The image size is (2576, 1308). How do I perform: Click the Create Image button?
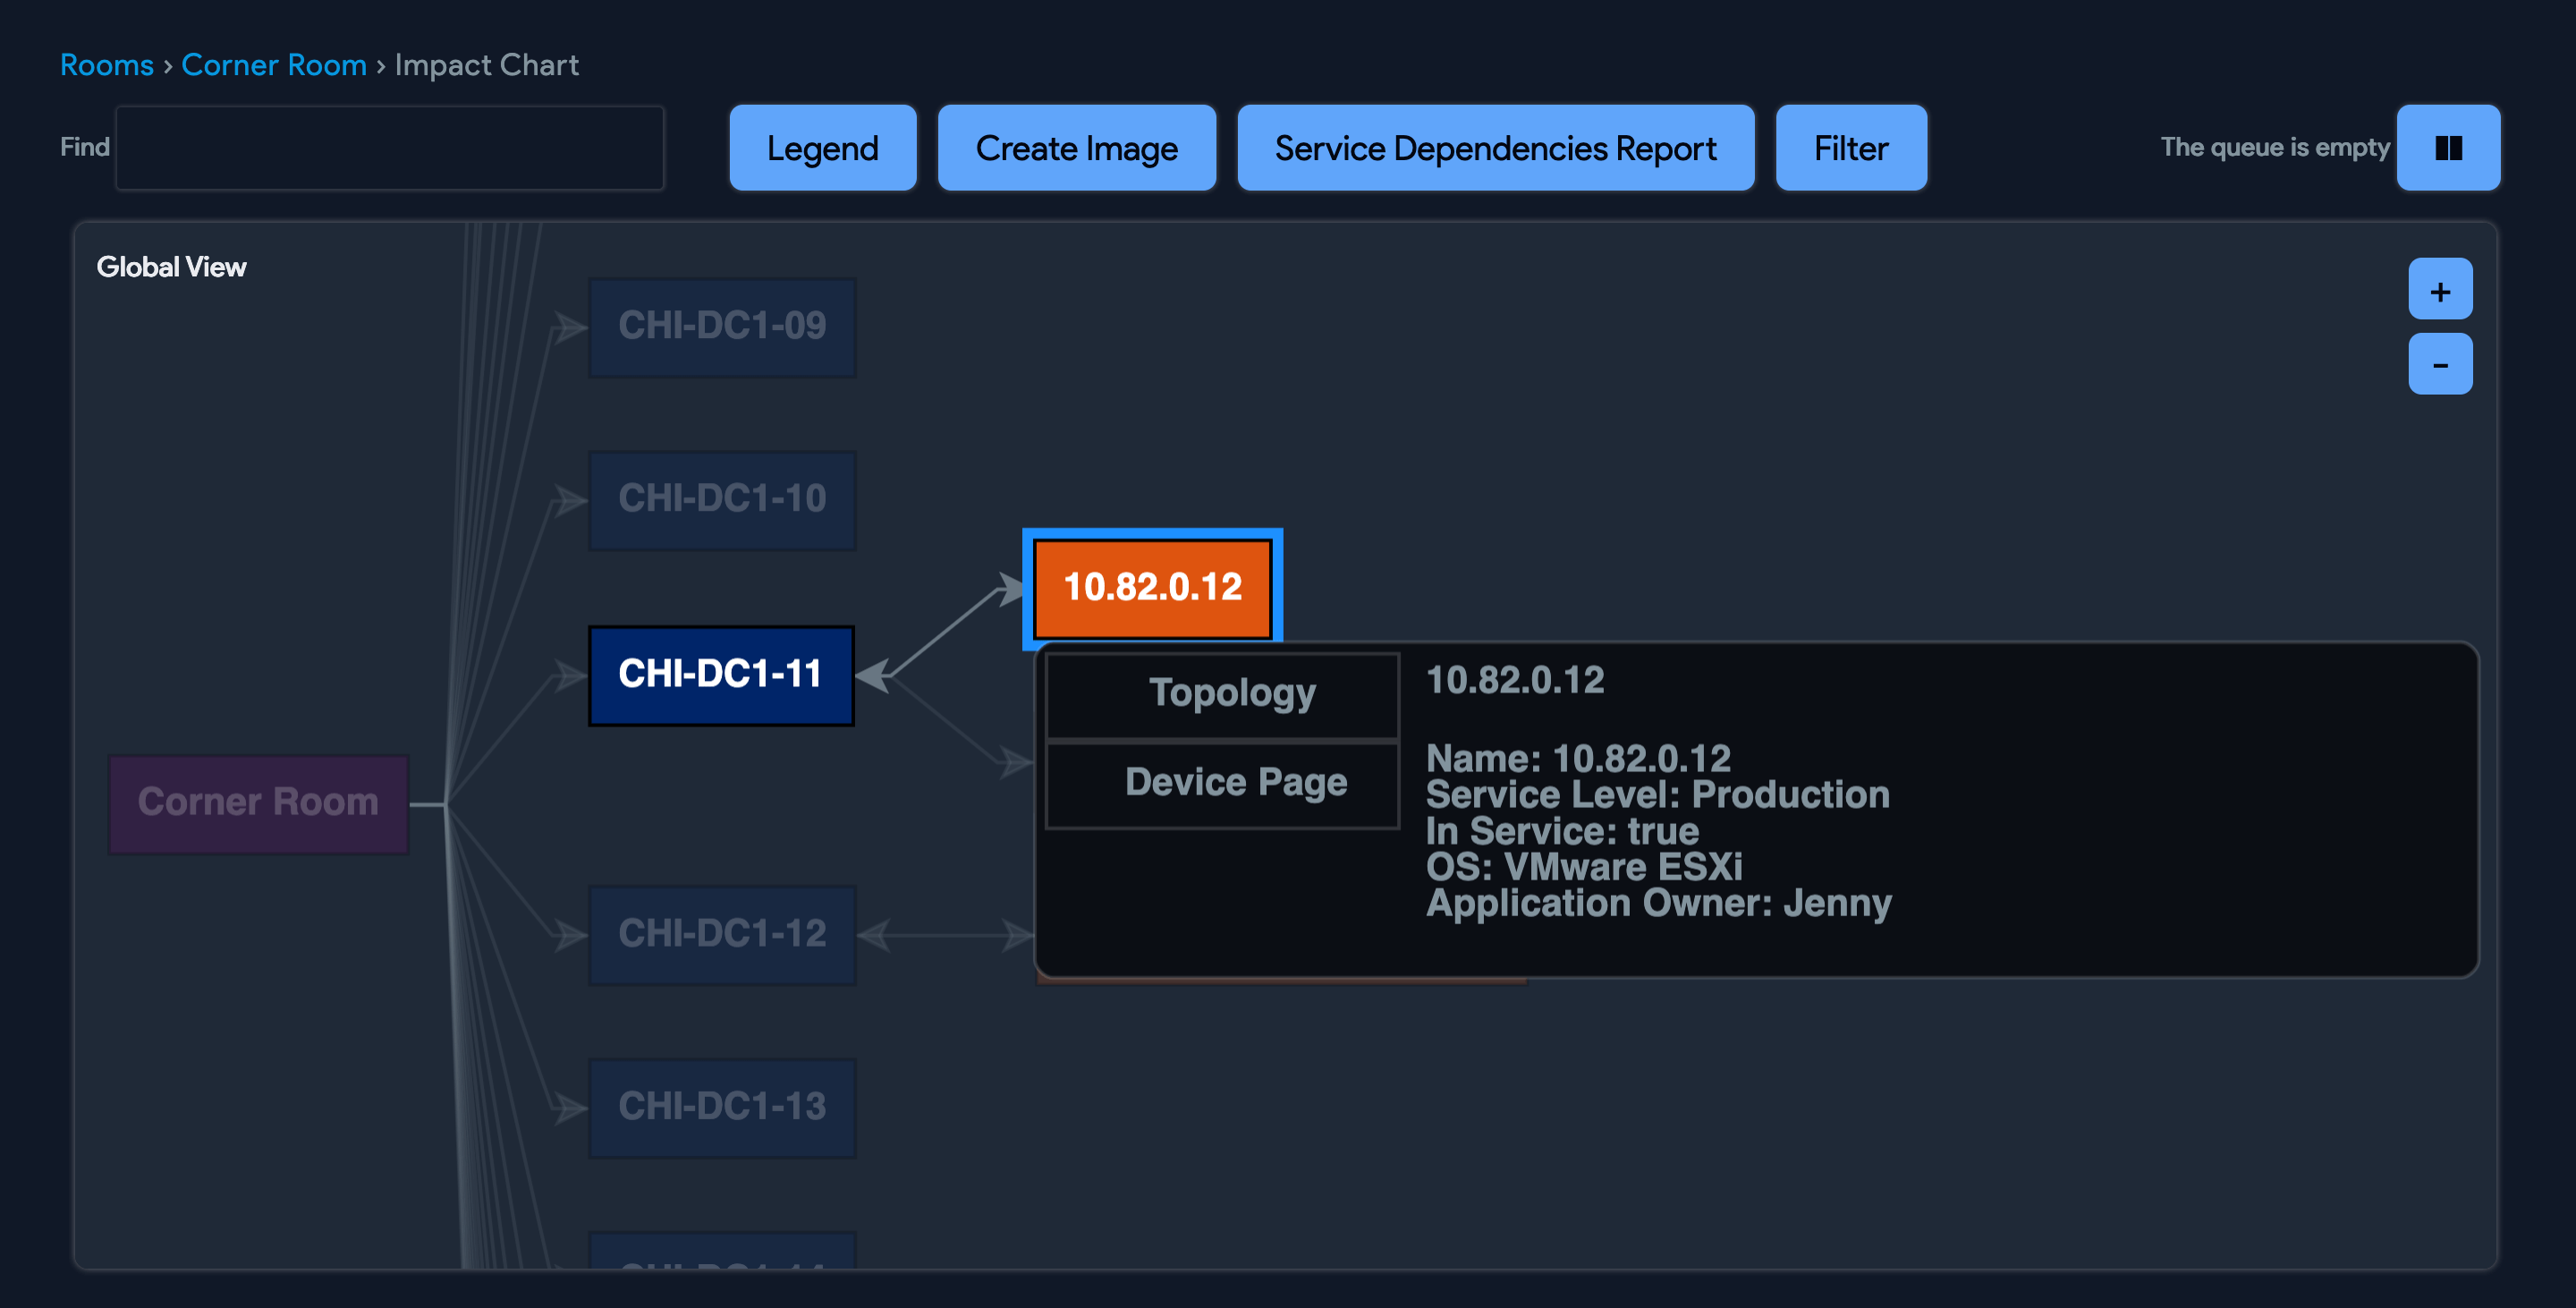[x=1076, y=147]
